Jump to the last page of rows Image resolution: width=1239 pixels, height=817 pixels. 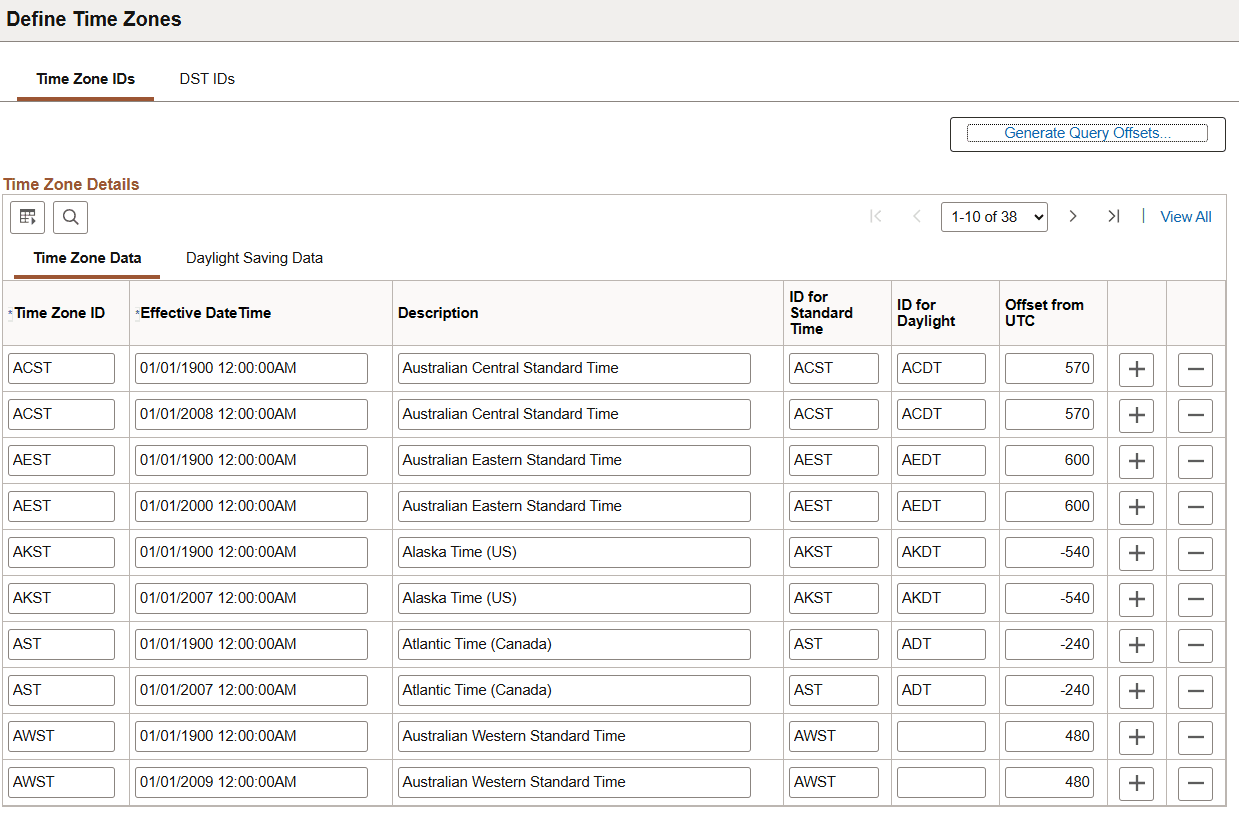(1114, 216)
